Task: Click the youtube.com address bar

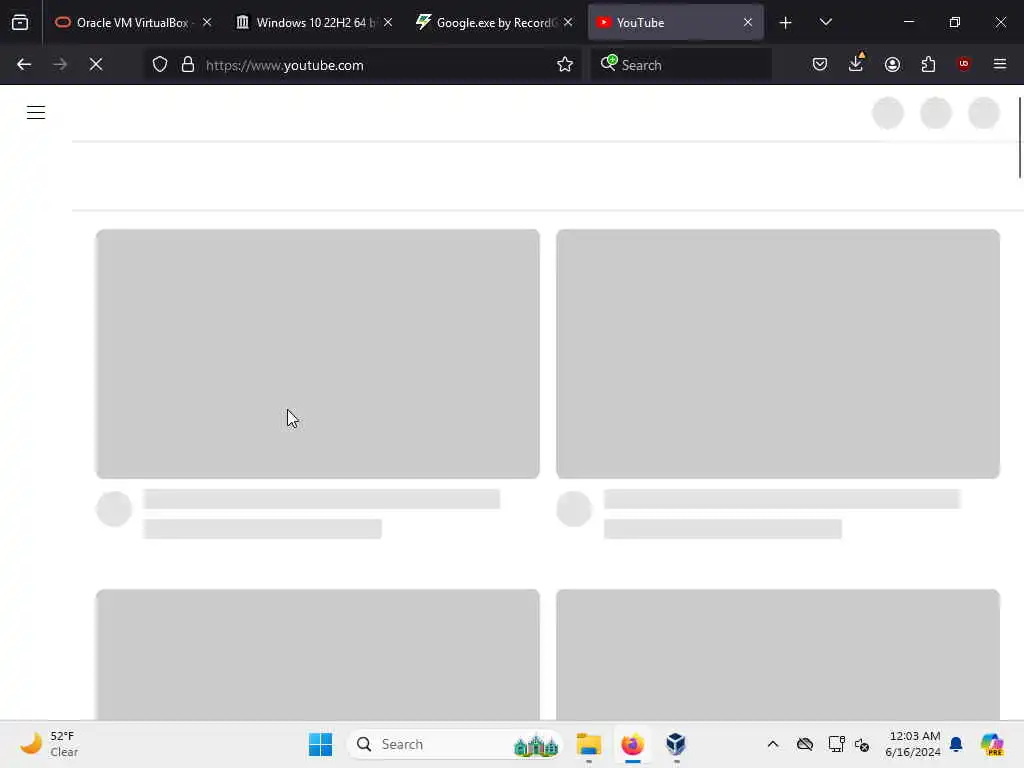Action: 363,65
